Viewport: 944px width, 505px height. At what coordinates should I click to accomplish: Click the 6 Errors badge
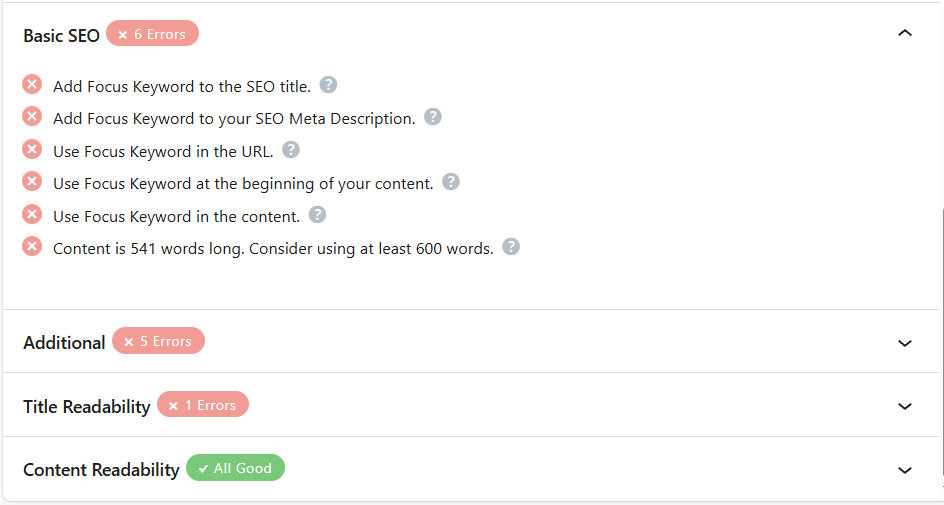152,34
